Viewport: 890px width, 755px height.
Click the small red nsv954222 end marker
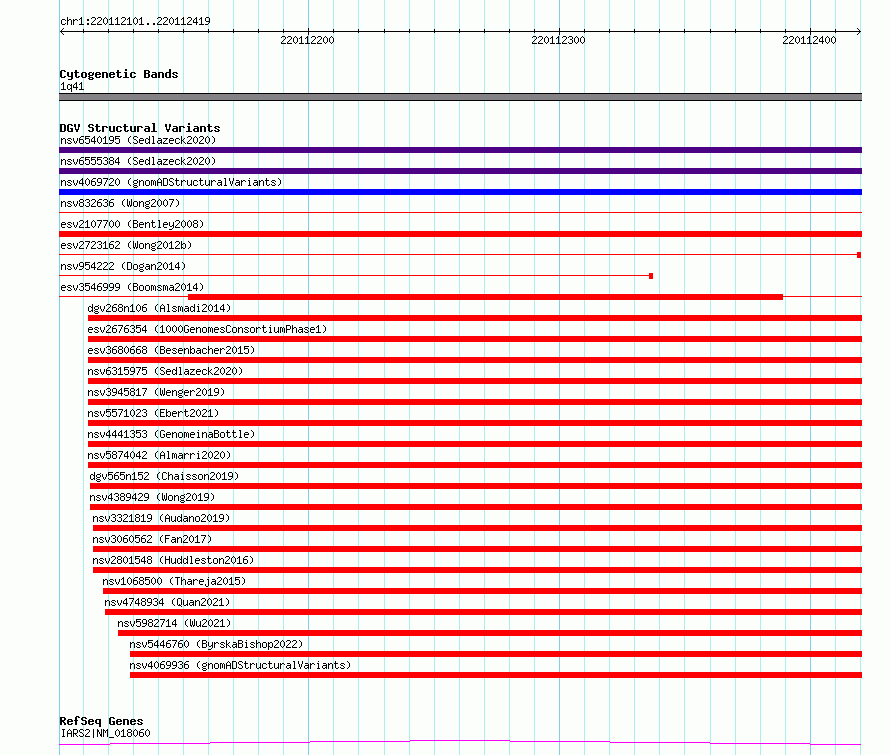pyautogui.click(x=651, y=276)
